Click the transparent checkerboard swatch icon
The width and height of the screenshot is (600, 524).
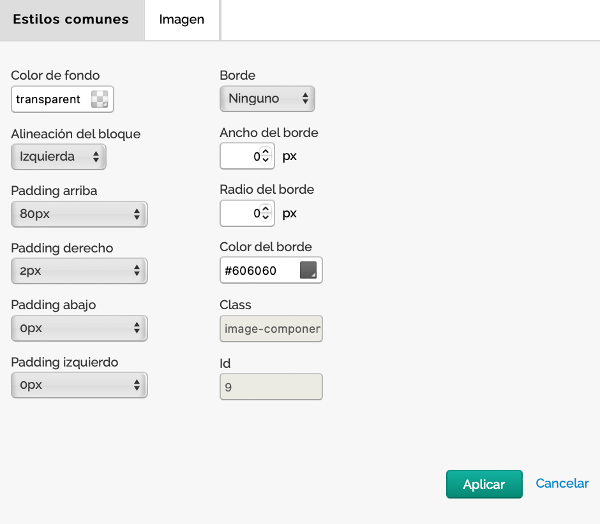click(x=100, y=99)
